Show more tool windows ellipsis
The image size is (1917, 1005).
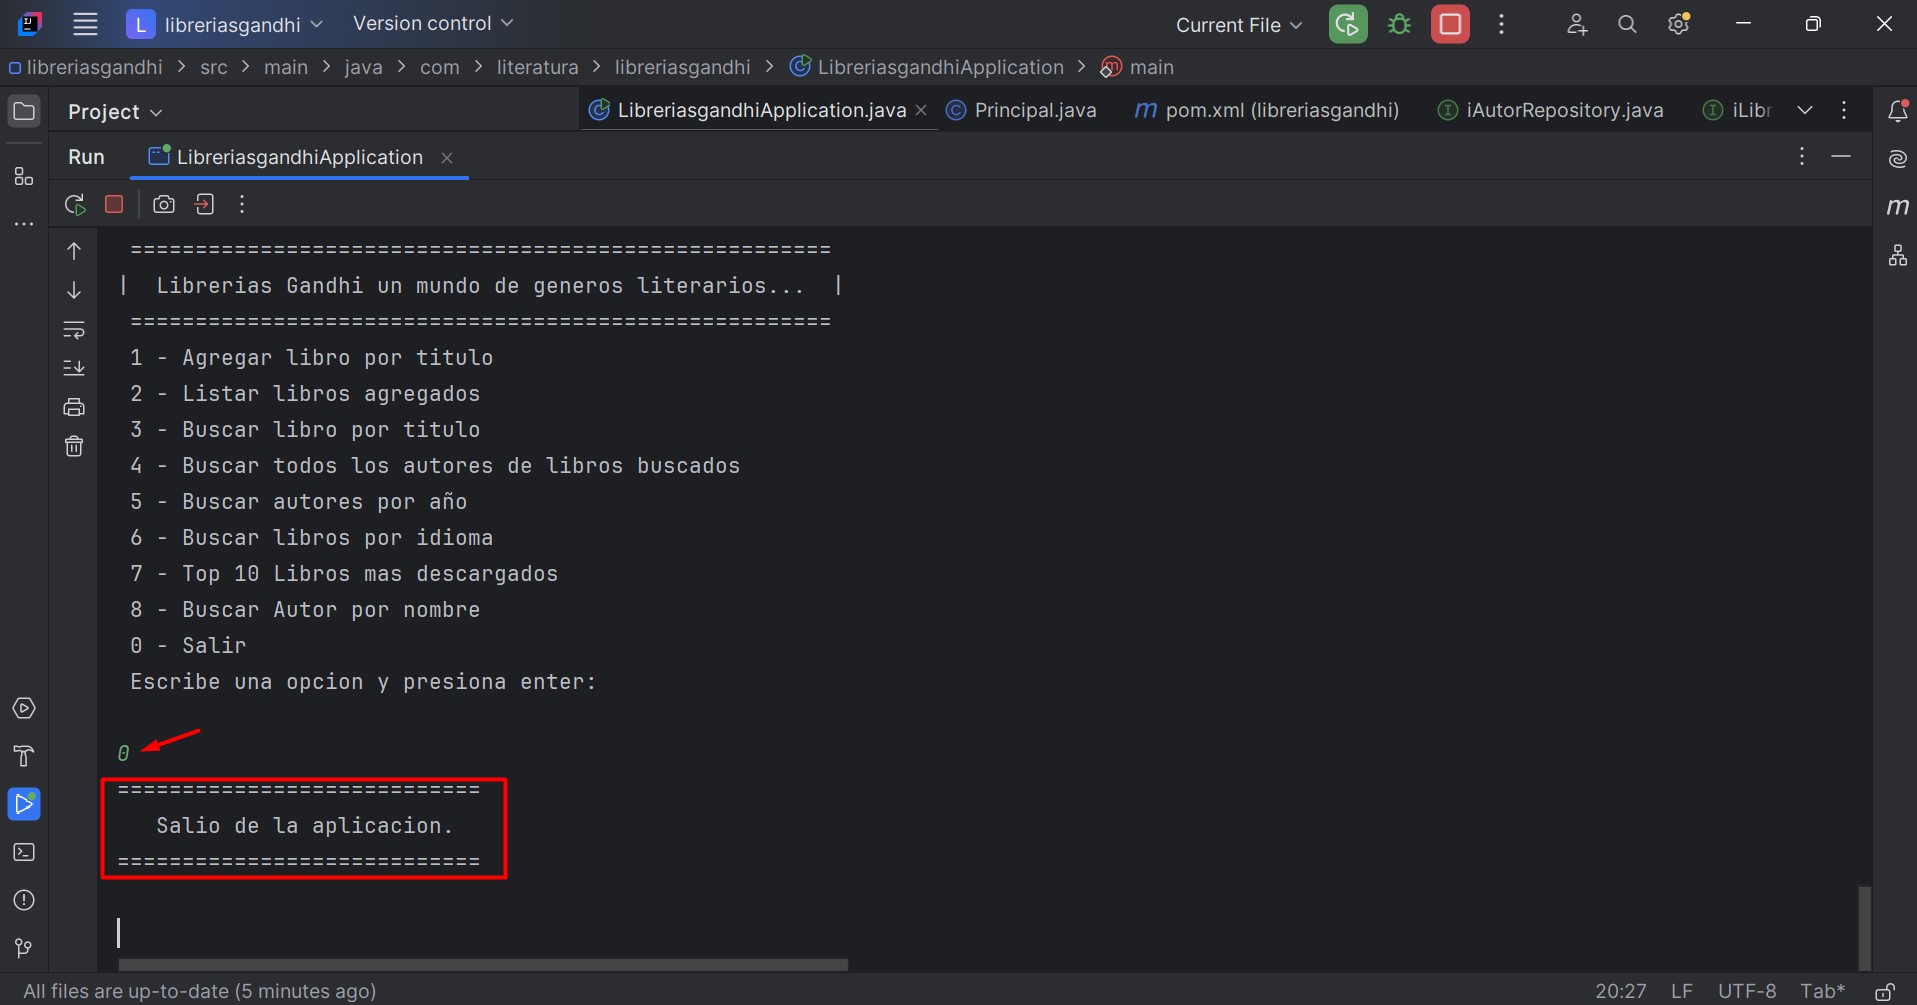[x=24, y=224]
